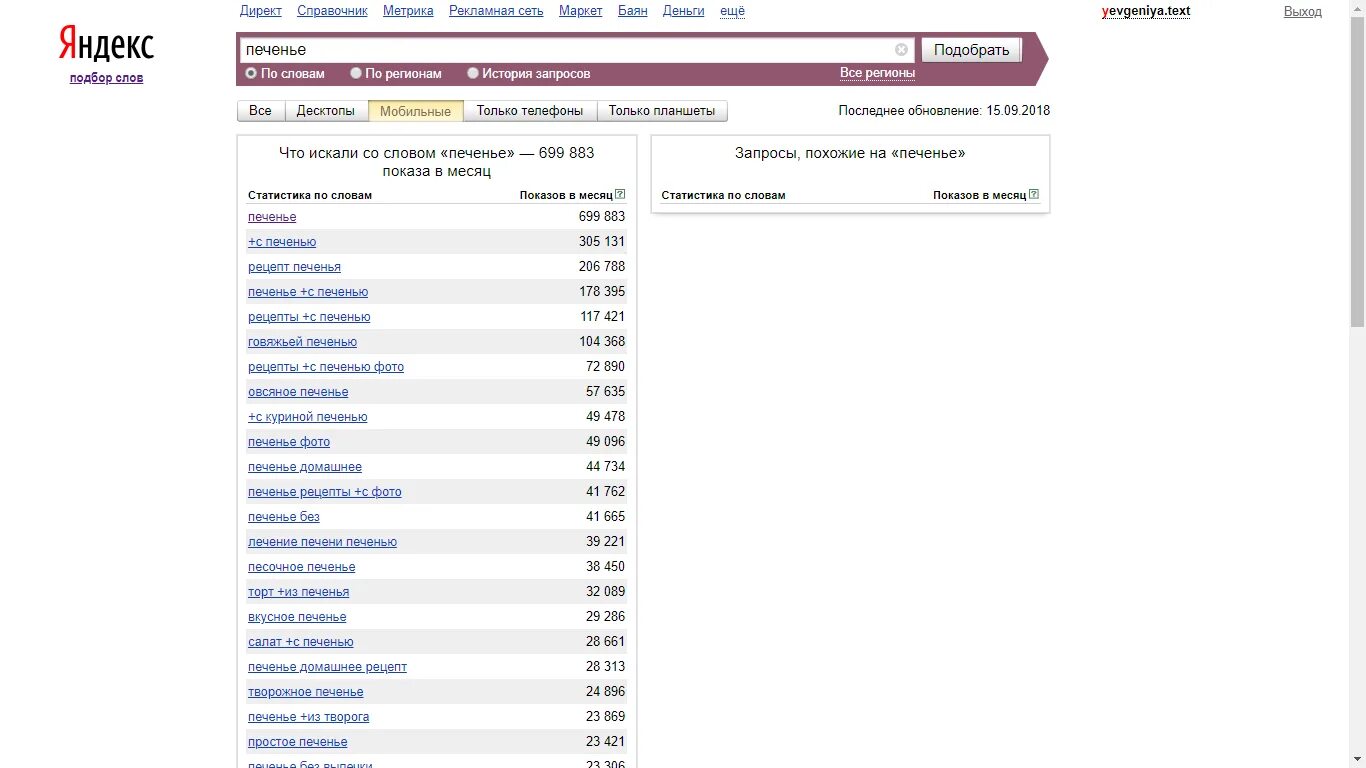The height and width of the screenshot is (768, 1366).
Task: Select the 'История запросов' radio button
Action: pos(473,73)
